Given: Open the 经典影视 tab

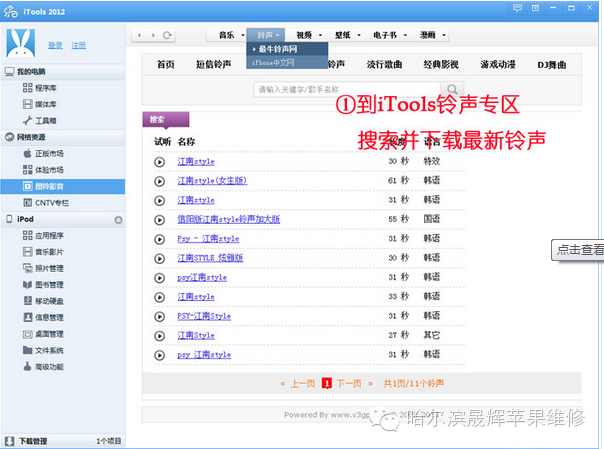Looking at the screenshot, I should click(x=441, y=64).
